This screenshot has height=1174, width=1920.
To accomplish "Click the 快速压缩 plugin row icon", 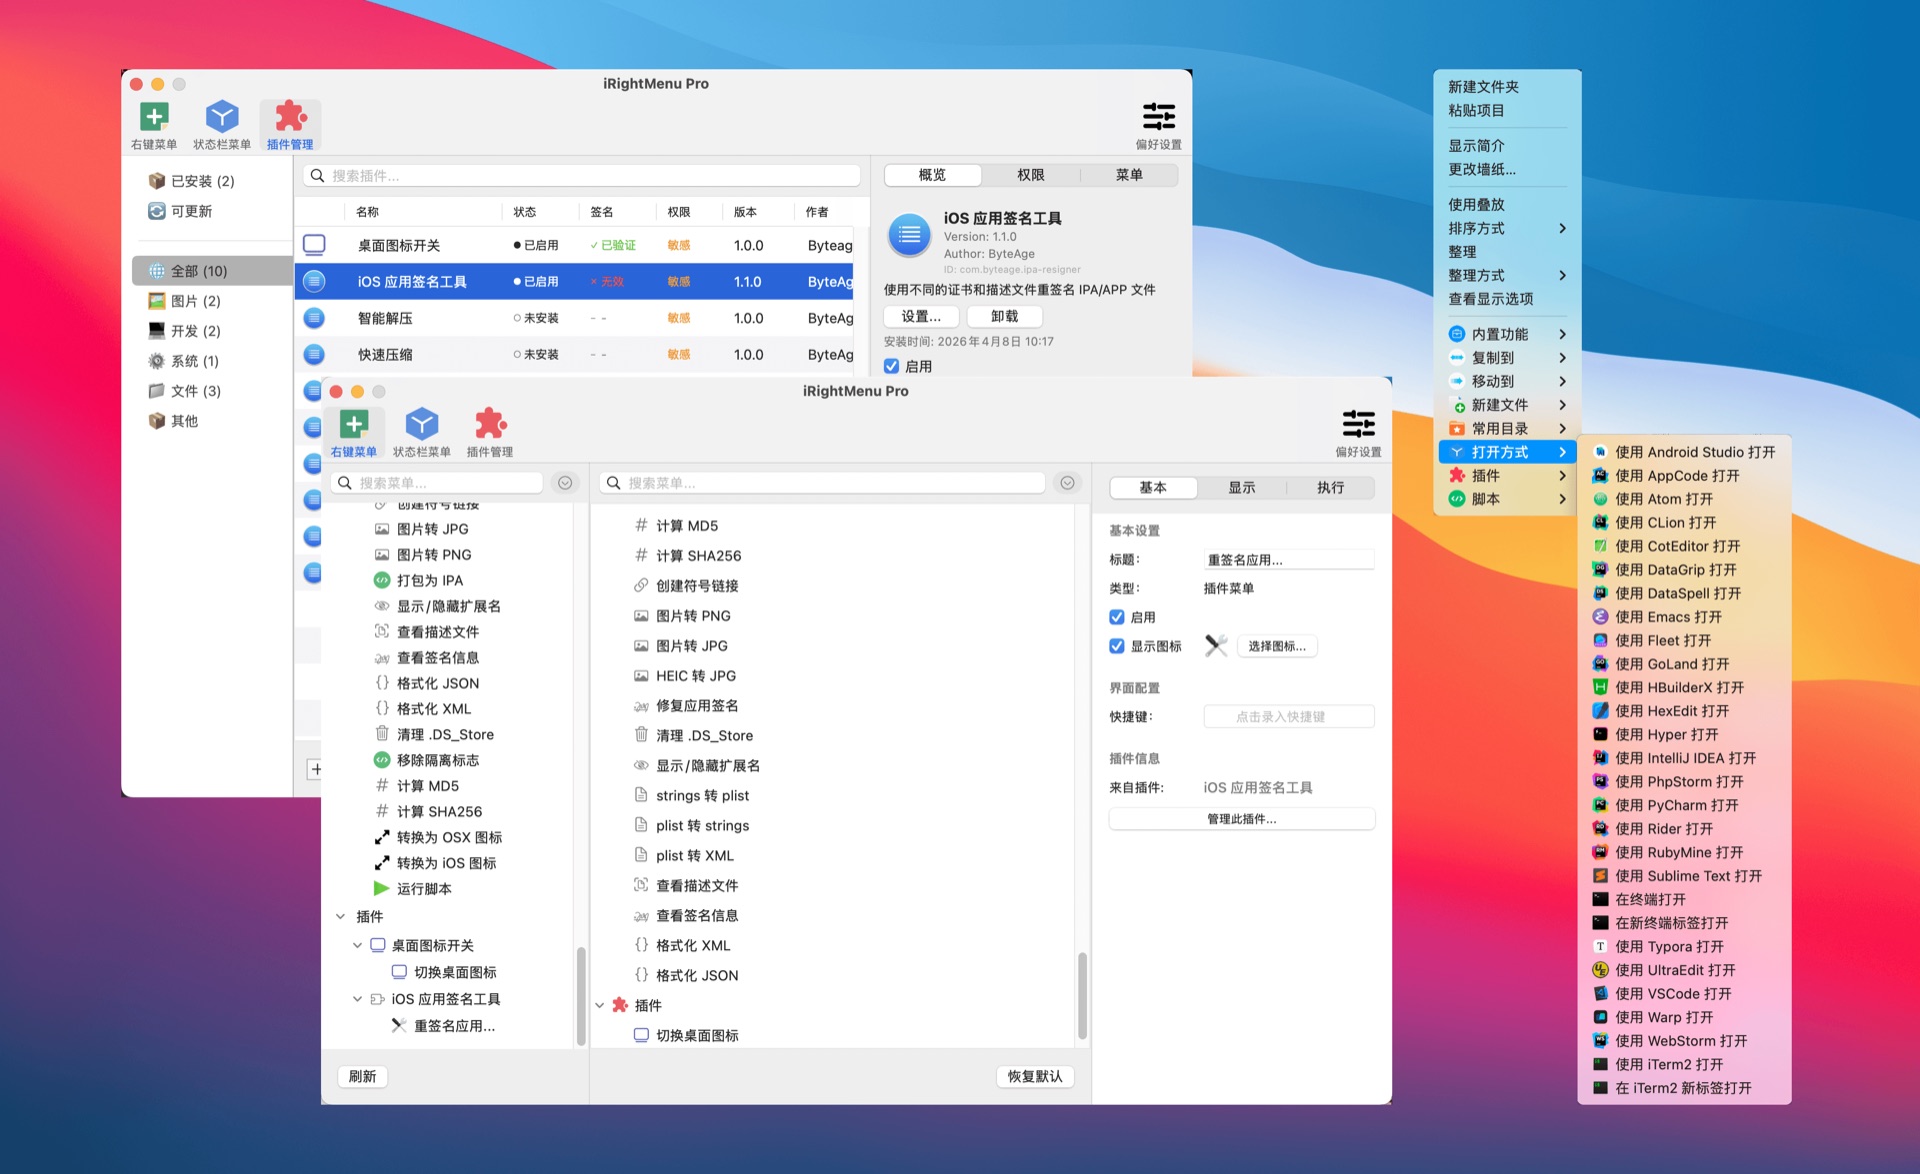I will coord(314,354).
